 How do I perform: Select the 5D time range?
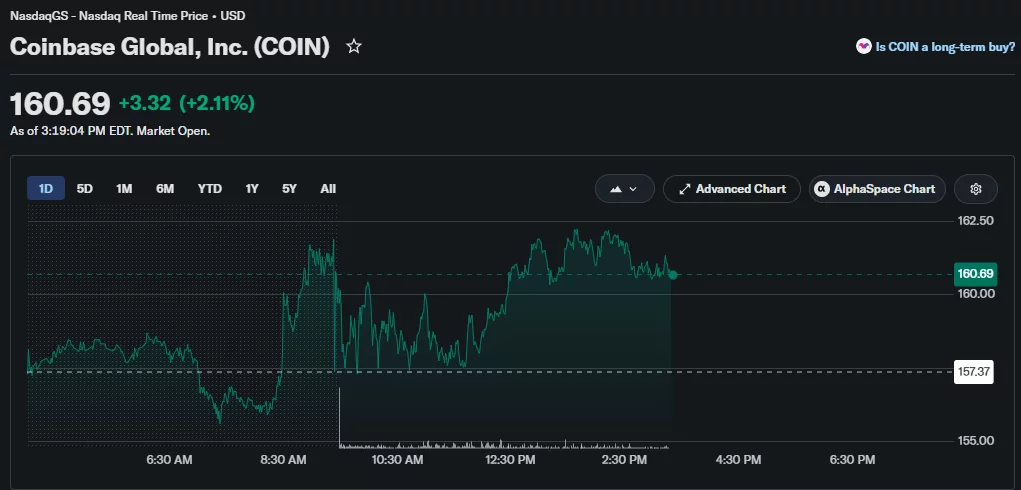click(85, 189)
